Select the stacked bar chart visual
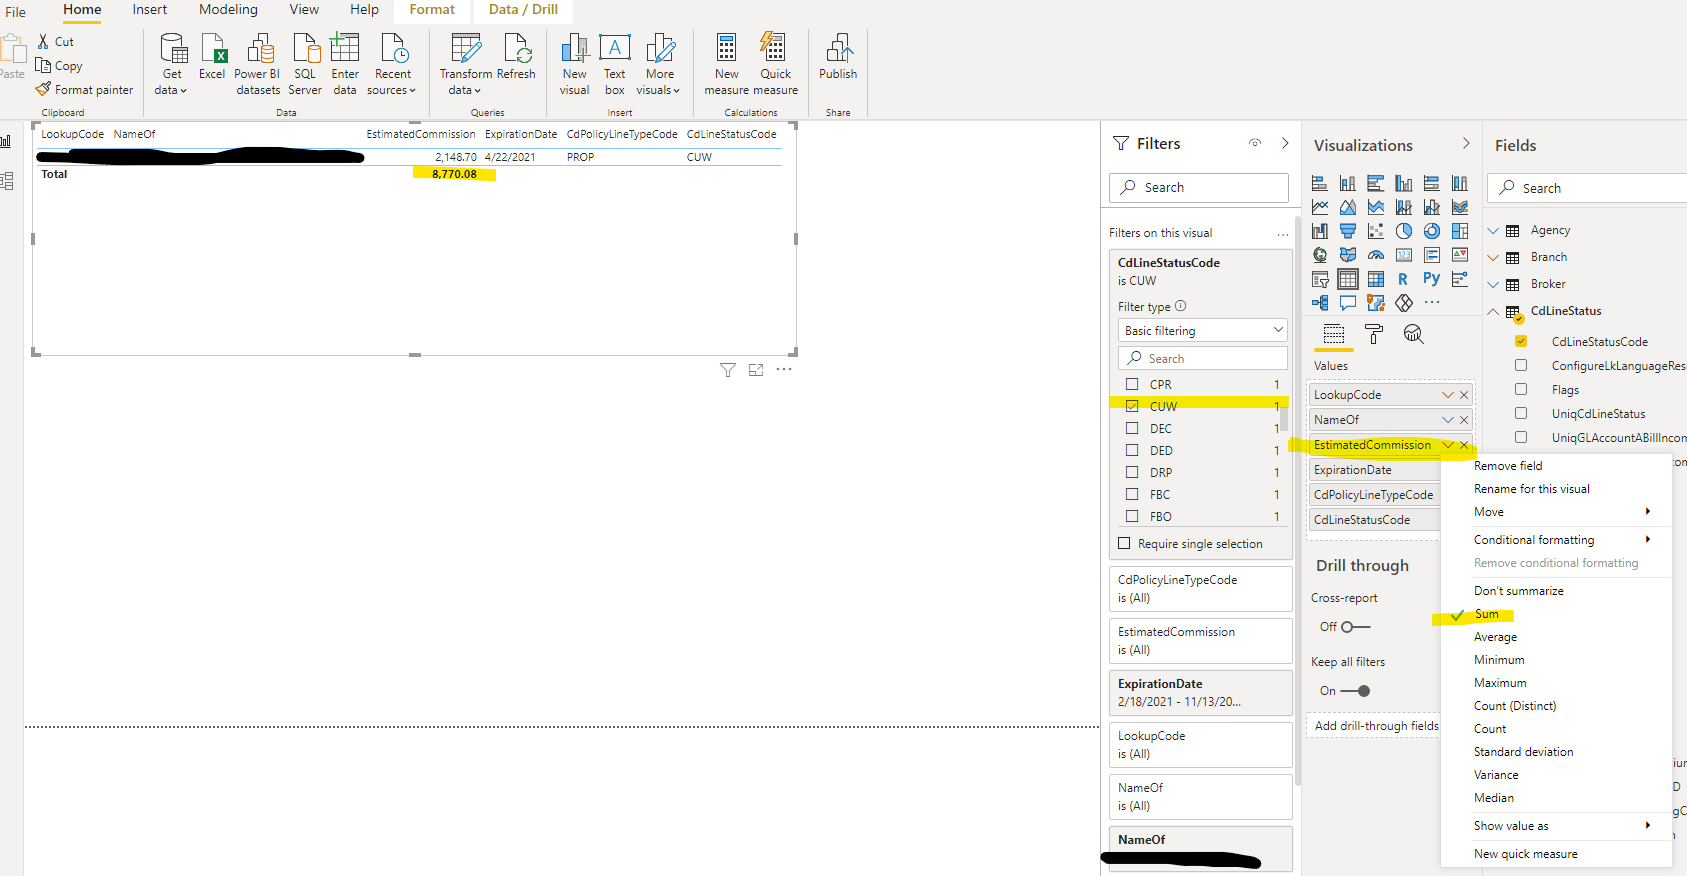This screenshot has width=1687, height=876. click(x=1320, y=183)
